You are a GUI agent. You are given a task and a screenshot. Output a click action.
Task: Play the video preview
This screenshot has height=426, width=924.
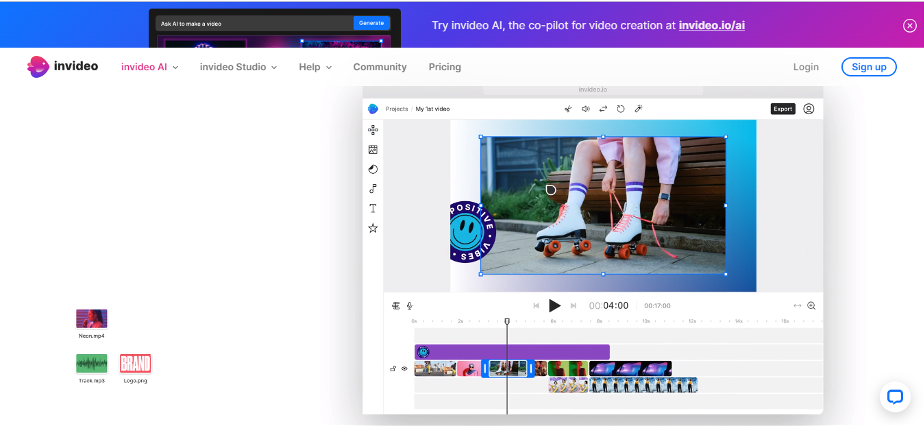(555, 305)
